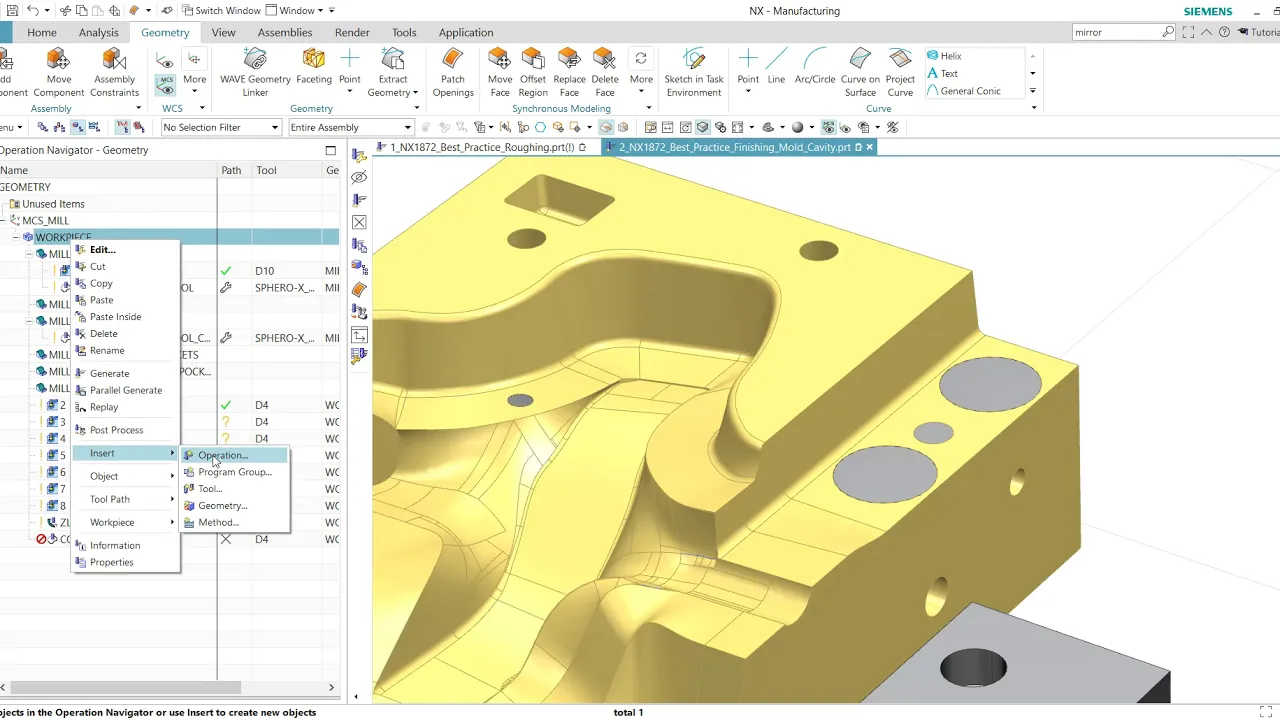Open the Home ribbon tab

(x=42, y=32)
